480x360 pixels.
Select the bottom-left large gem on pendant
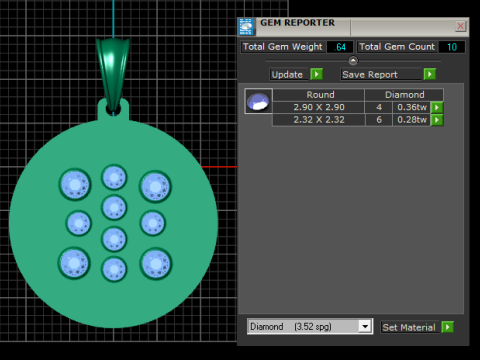(74, 263)
